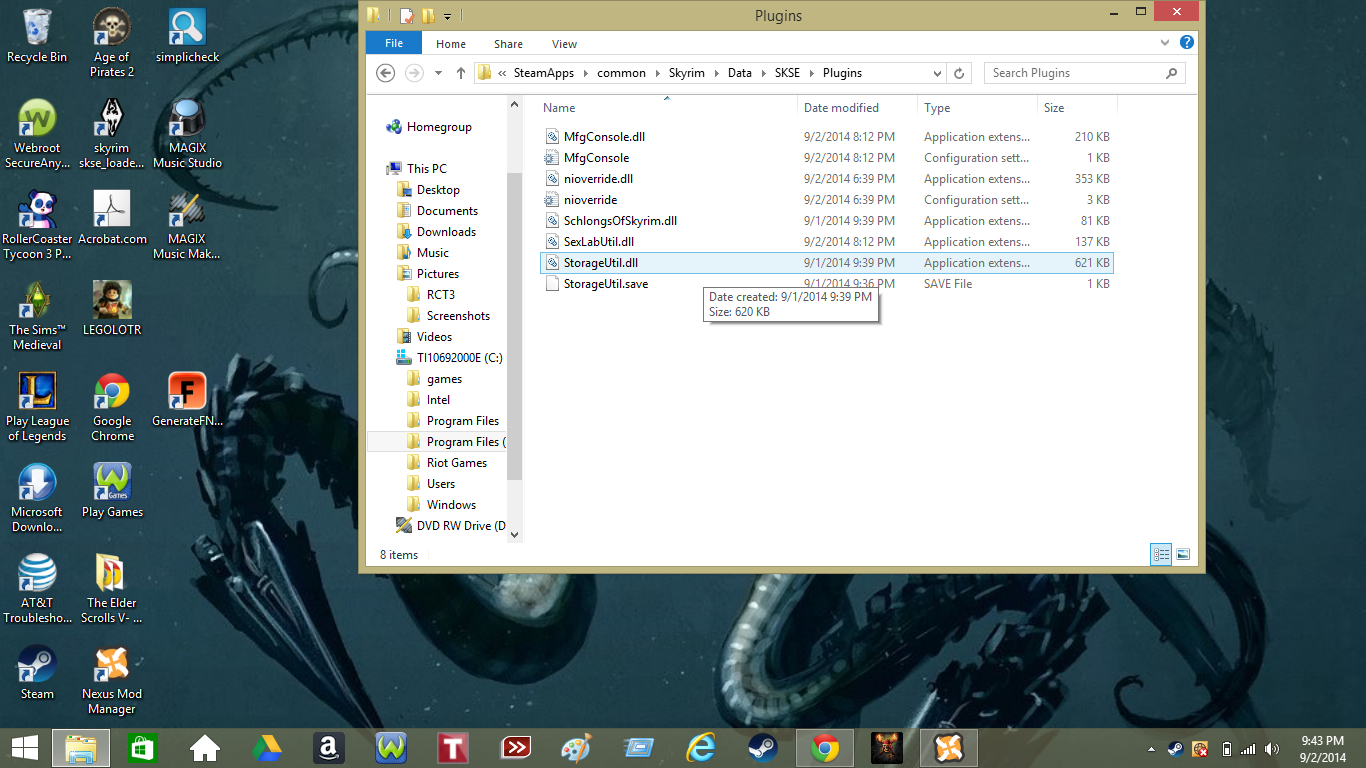Open the volume control in system tray
The width and height of the screenshot is (1366, 768).
(x=1271, y=749)
